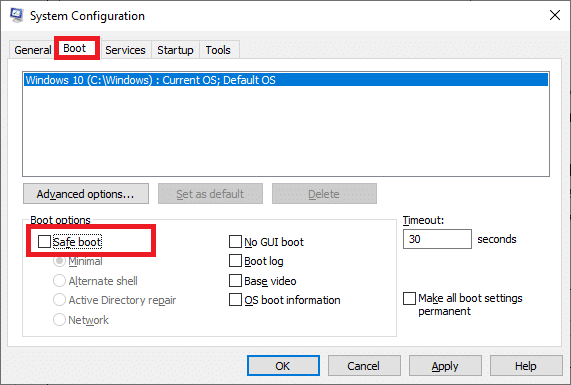Click the Cancel button
Screen dimensions: 571x385
pyautogui.click(x=364, y=366)
